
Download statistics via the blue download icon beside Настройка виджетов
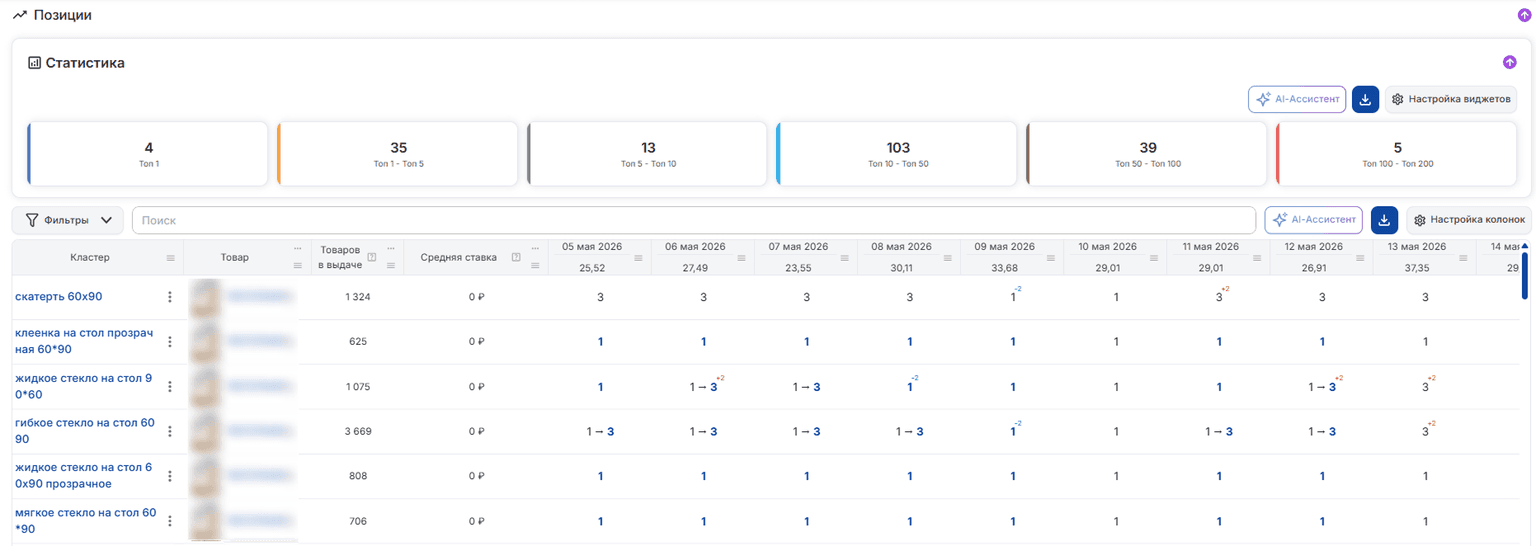click(x=1365, y=99)
